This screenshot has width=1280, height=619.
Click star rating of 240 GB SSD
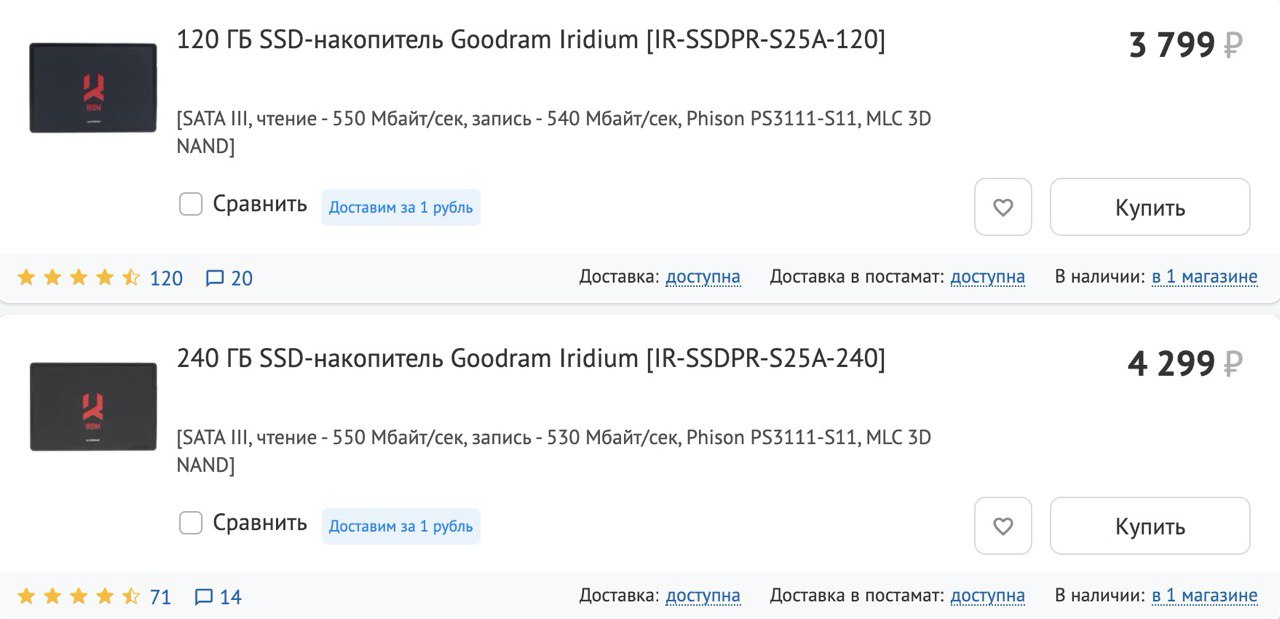coord(79,597)
